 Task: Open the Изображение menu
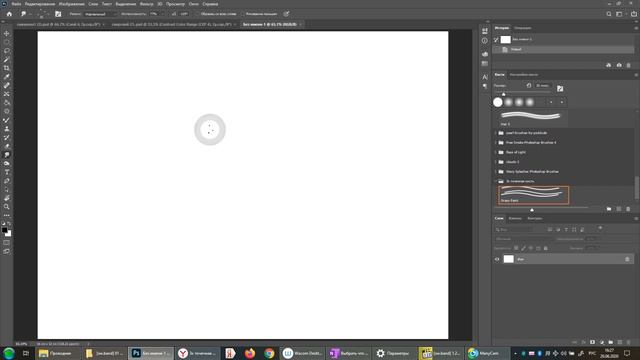71,4
